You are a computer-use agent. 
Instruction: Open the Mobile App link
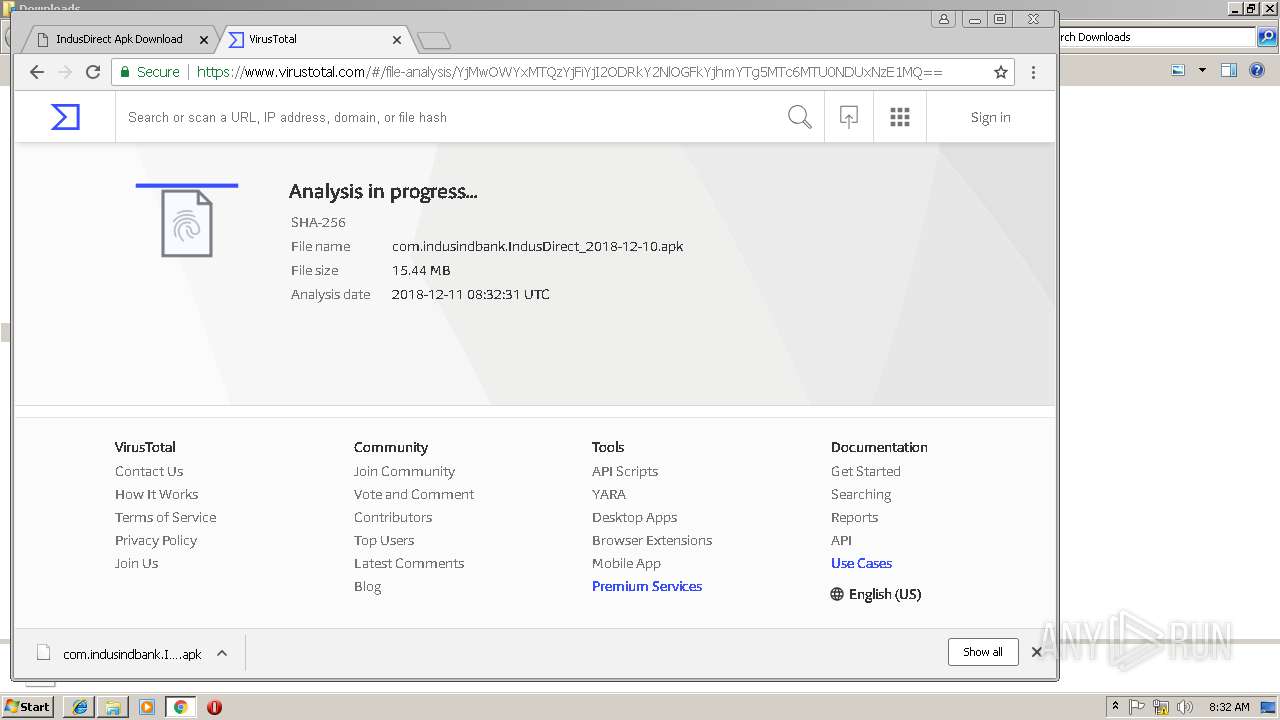click(x=626, y=563)
